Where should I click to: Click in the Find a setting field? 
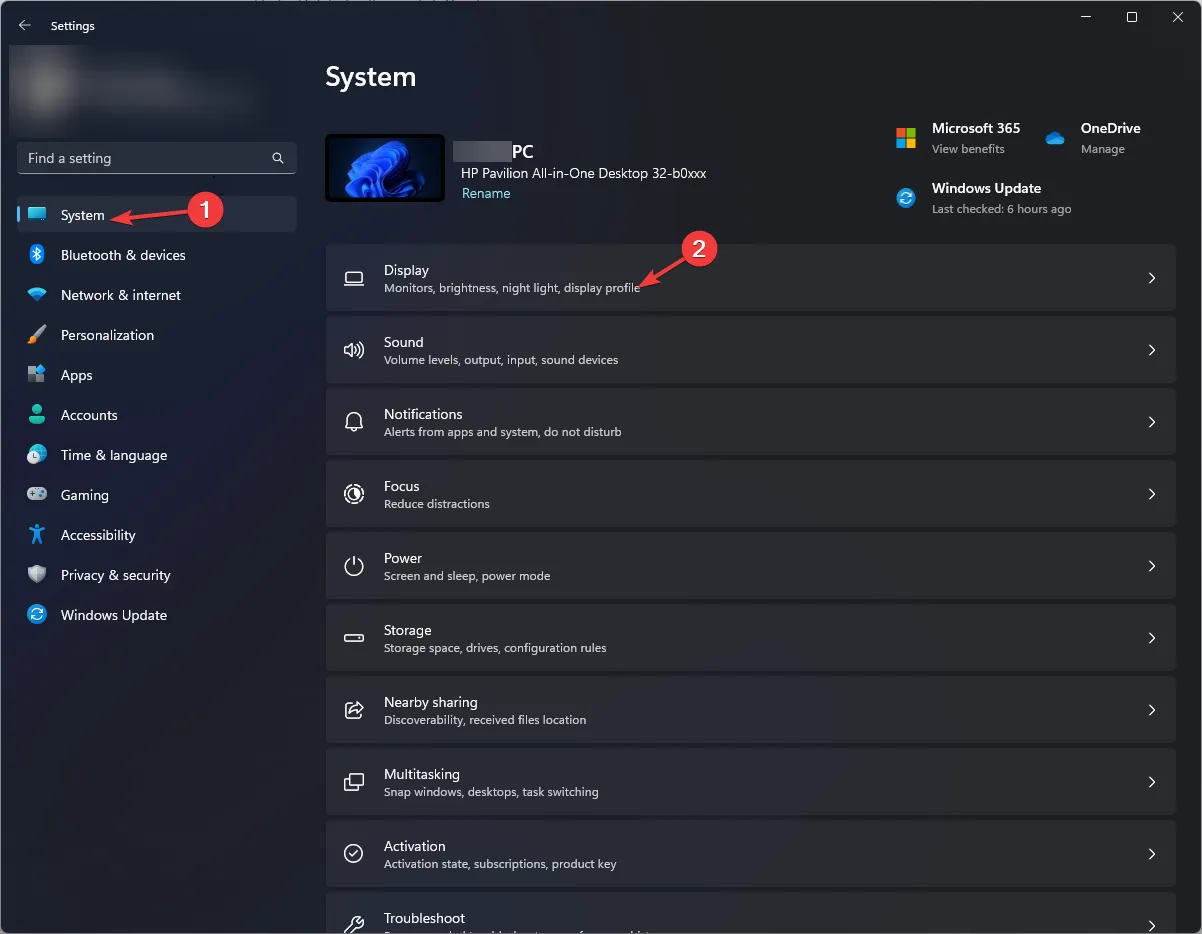157,158
